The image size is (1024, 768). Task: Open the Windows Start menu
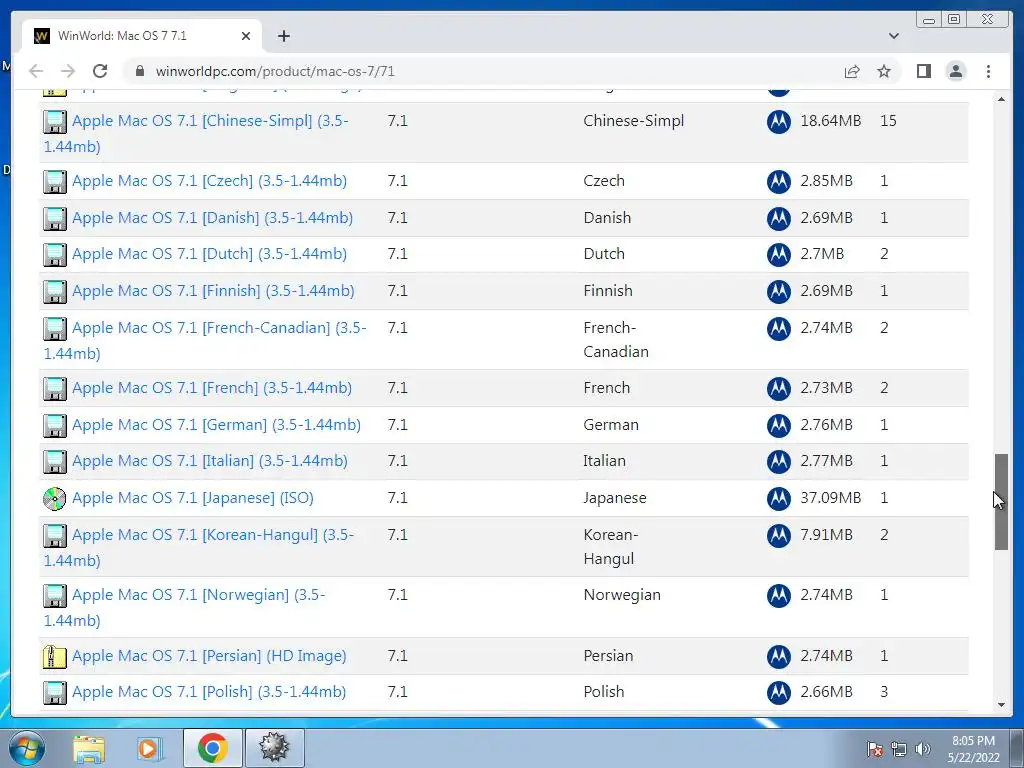[27, 748]
